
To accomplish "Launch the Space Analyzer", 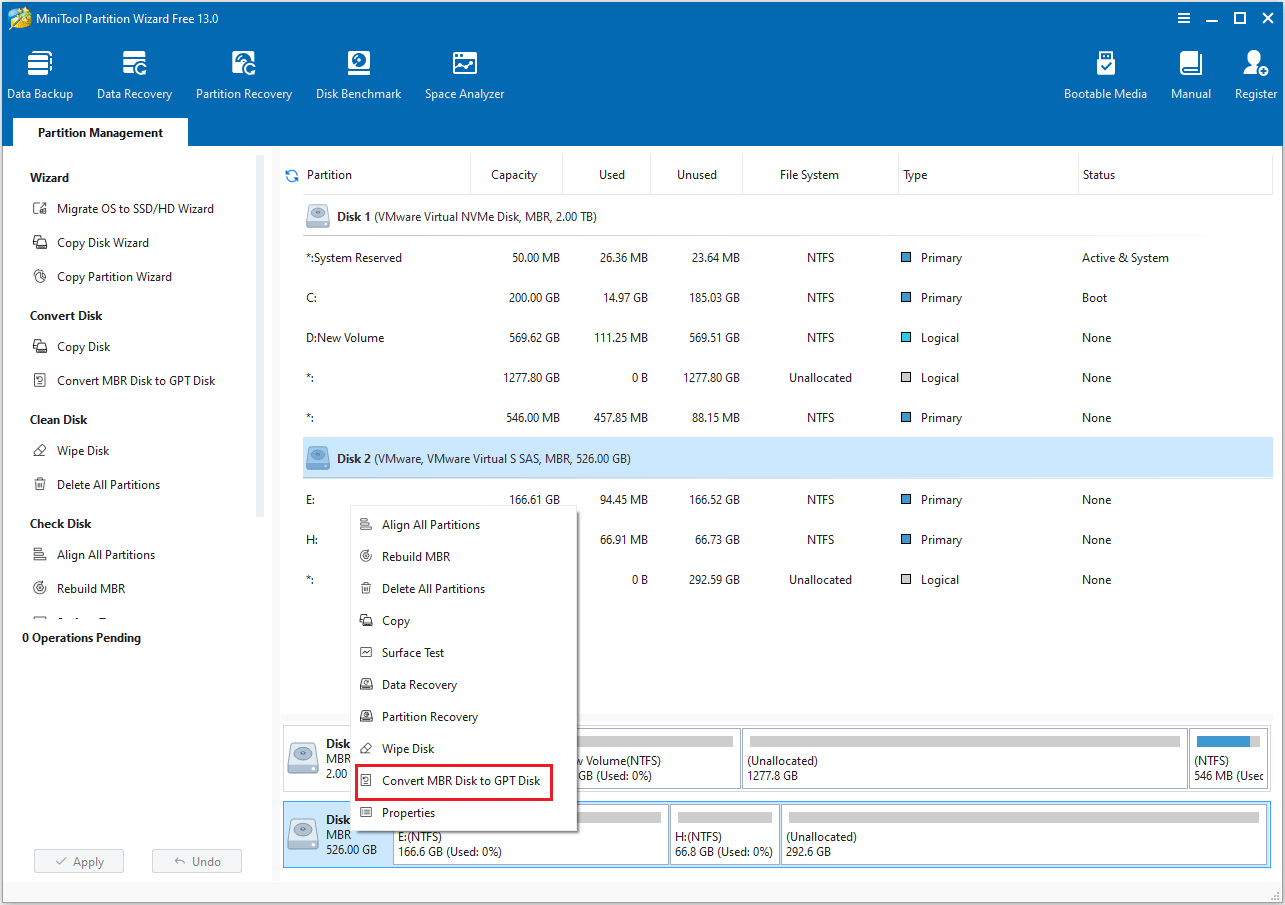I will (x=463, y=72).
